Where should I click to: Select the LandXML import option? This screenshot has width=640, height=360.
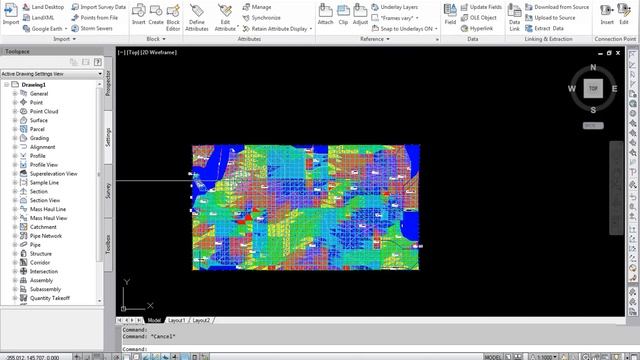(38, 18)
